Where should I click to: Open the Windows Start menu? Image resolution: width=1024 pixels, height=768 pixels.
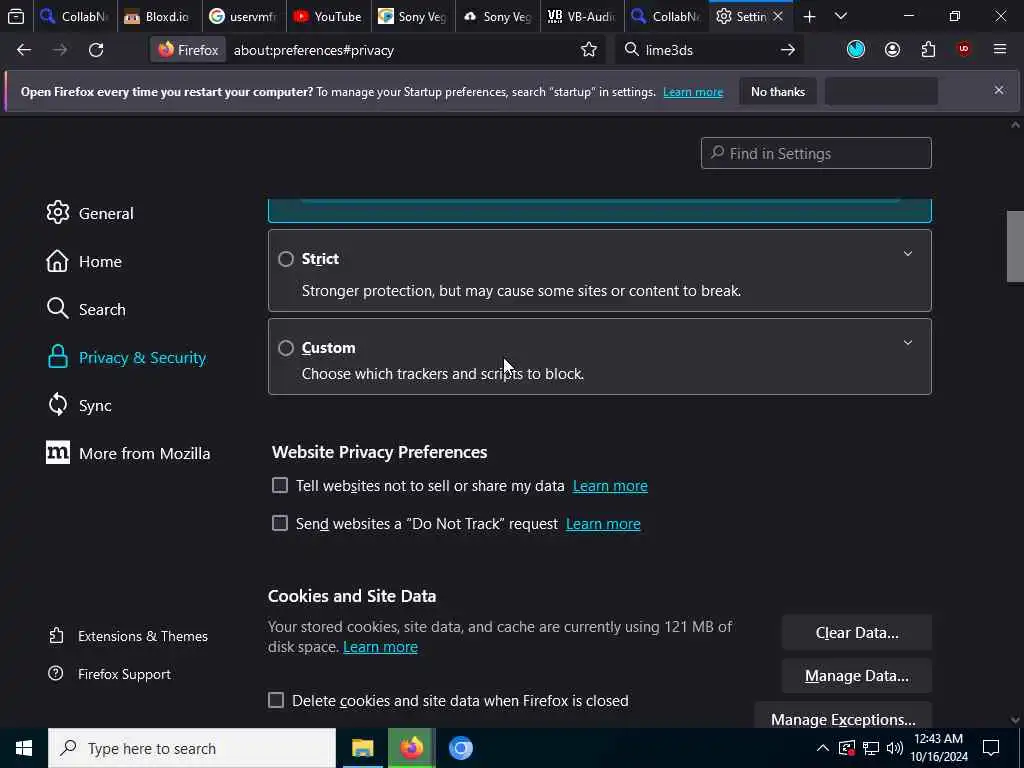coord(24,748)
